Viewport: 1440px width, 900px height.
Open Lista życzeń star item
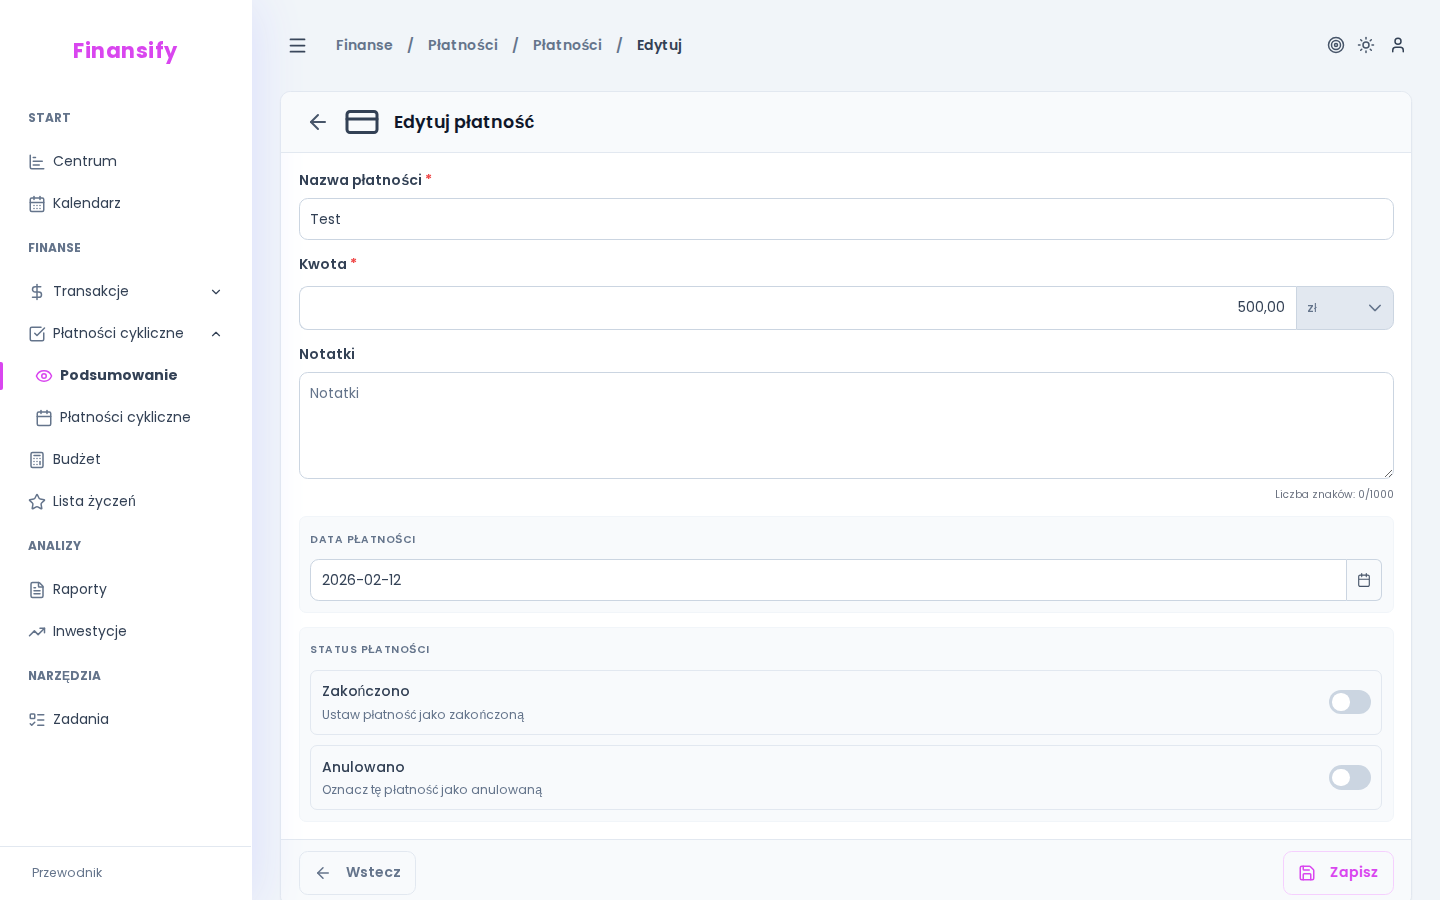[x=93, y=501]
